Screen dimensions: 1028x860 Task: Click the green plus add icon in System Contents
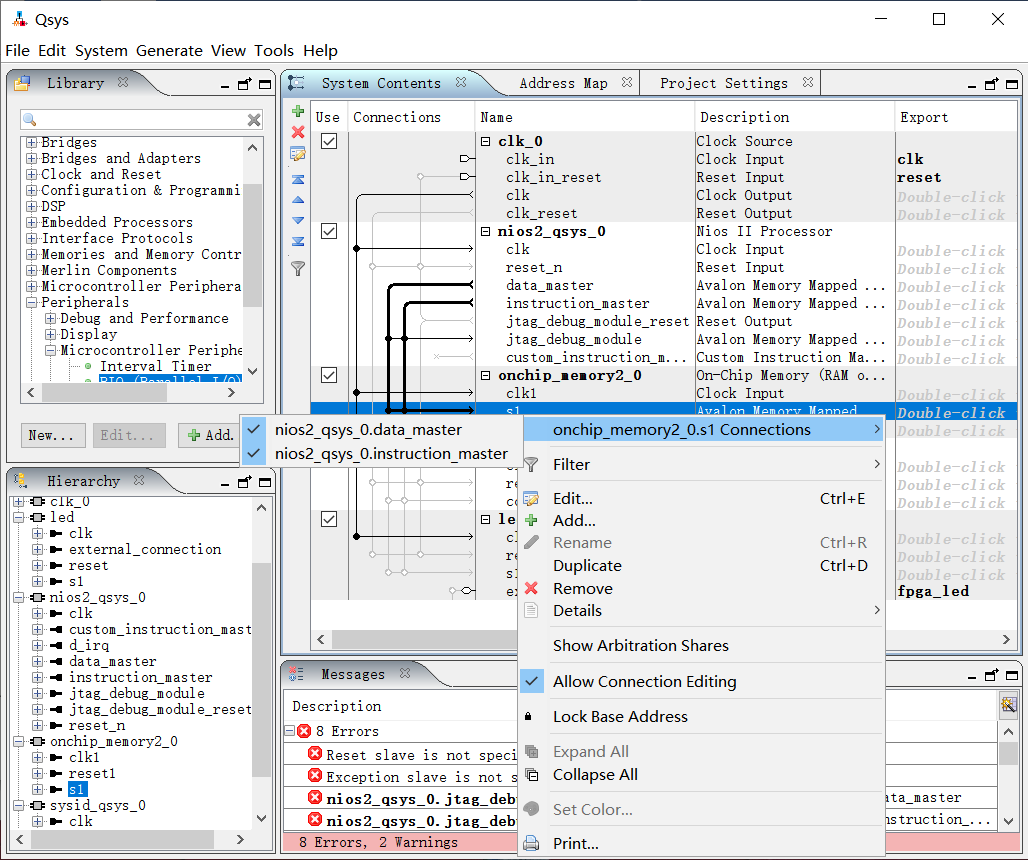(x=298, y=111)
